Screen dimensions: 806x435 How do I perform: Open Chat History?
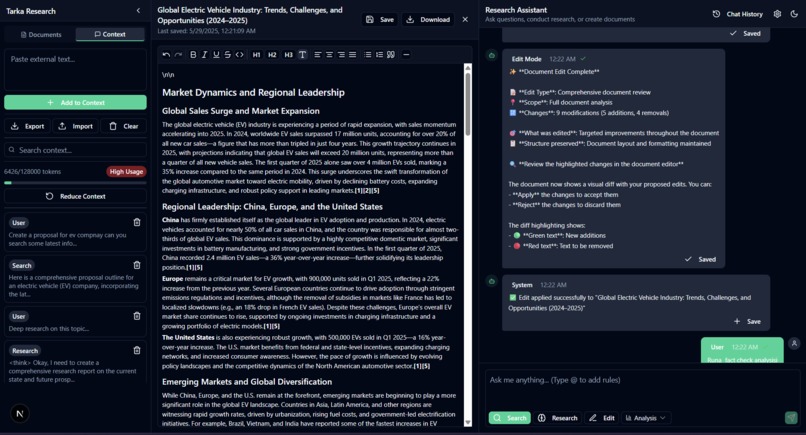point(738,14)
